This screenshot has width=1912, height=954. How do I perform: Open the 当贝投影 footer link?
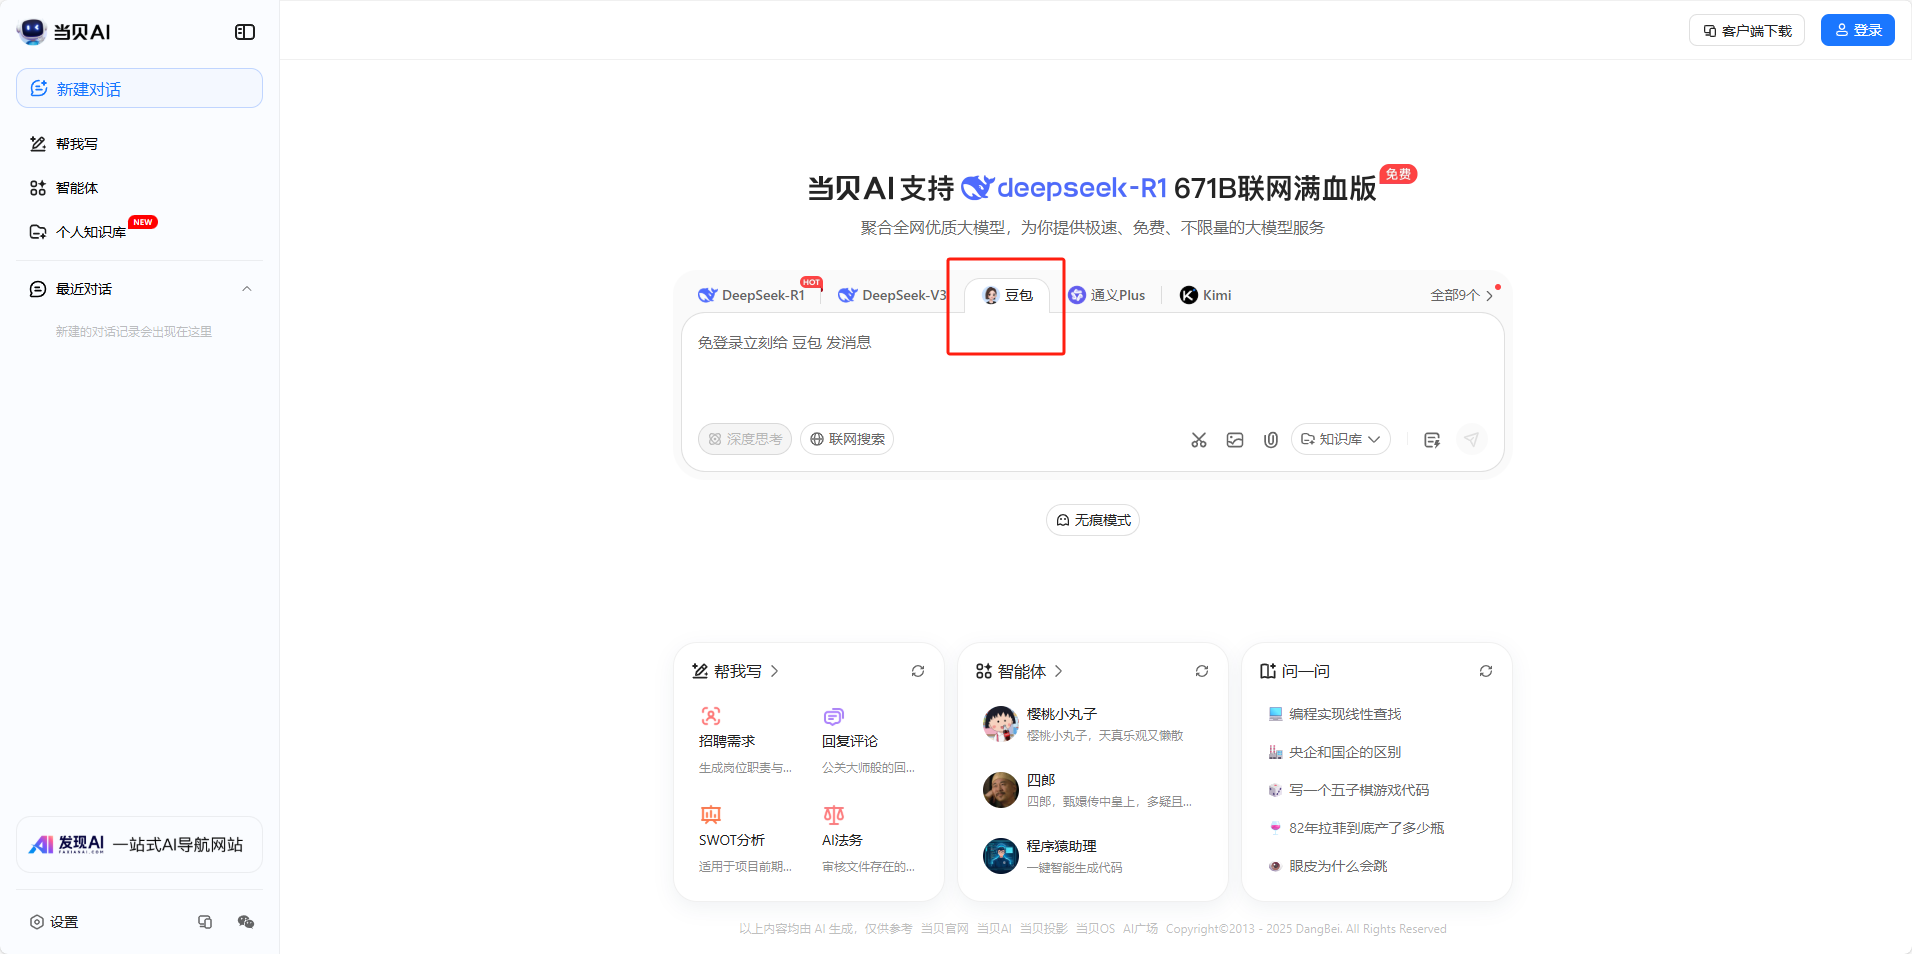click(x=1043, y=929)
